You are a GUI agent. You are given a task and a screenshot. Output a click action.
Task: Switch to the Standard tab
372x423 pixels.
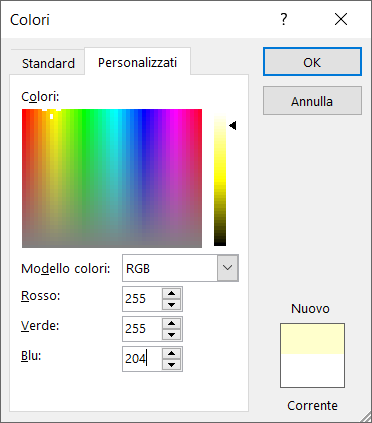[48, 63]
